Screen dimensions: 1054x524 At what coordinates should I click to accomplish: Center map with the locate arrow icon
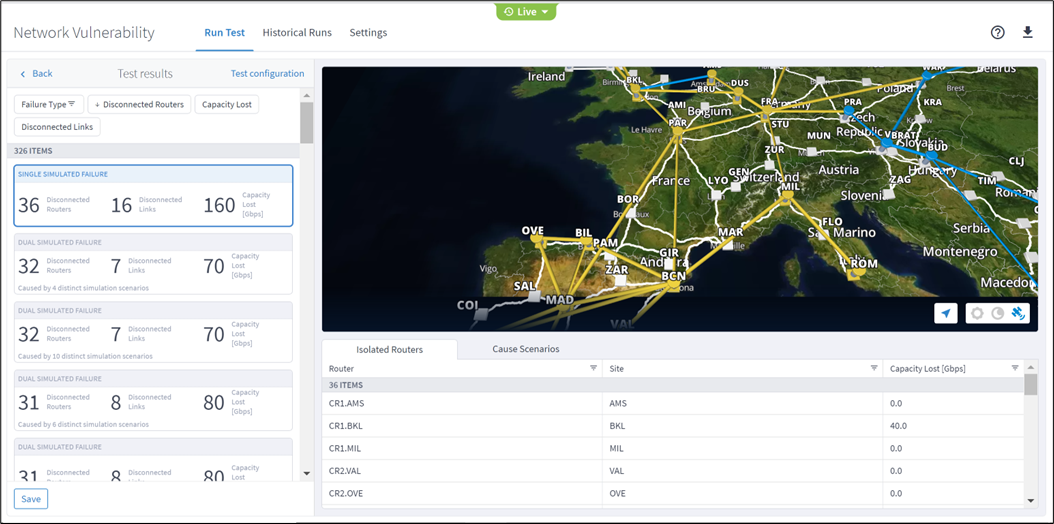coord(946,313)
